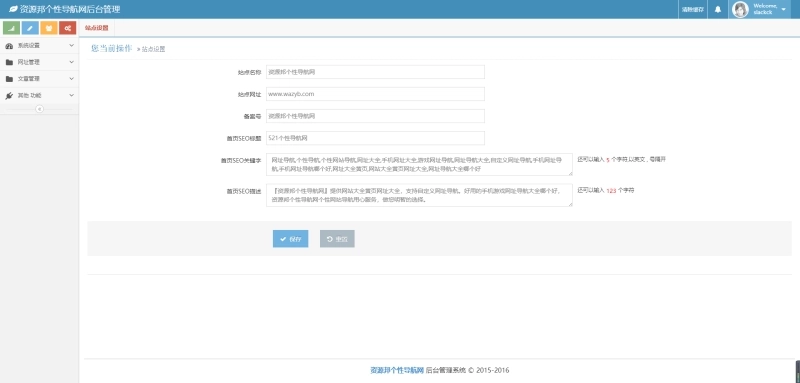Click the header title 资源邦个性导航网后台管理
Image resolution: width=800 pixels, height=383 pixels.
(70, 9)
